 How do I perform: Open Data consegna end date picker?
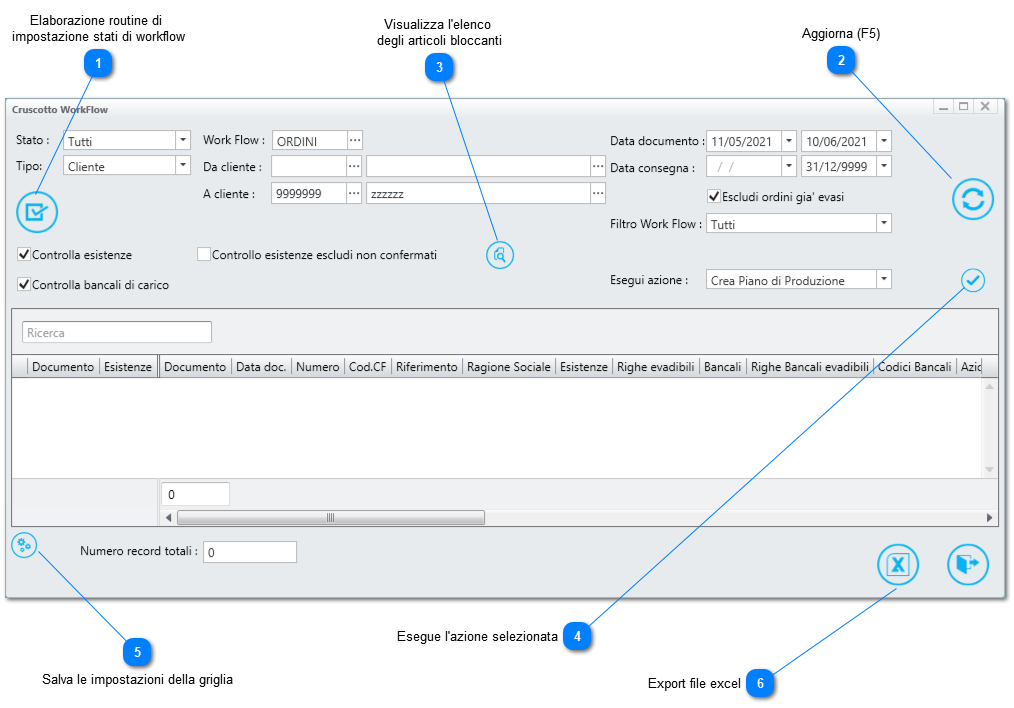click(884, 166)
